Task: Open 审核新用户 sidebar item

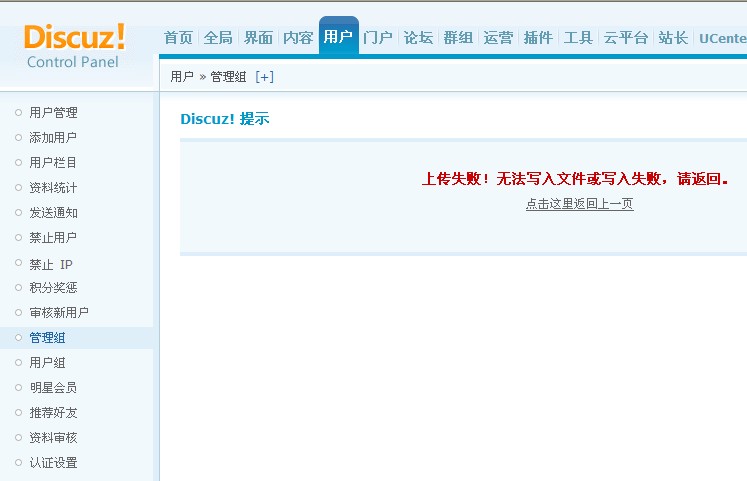Action: coord(59,313)
